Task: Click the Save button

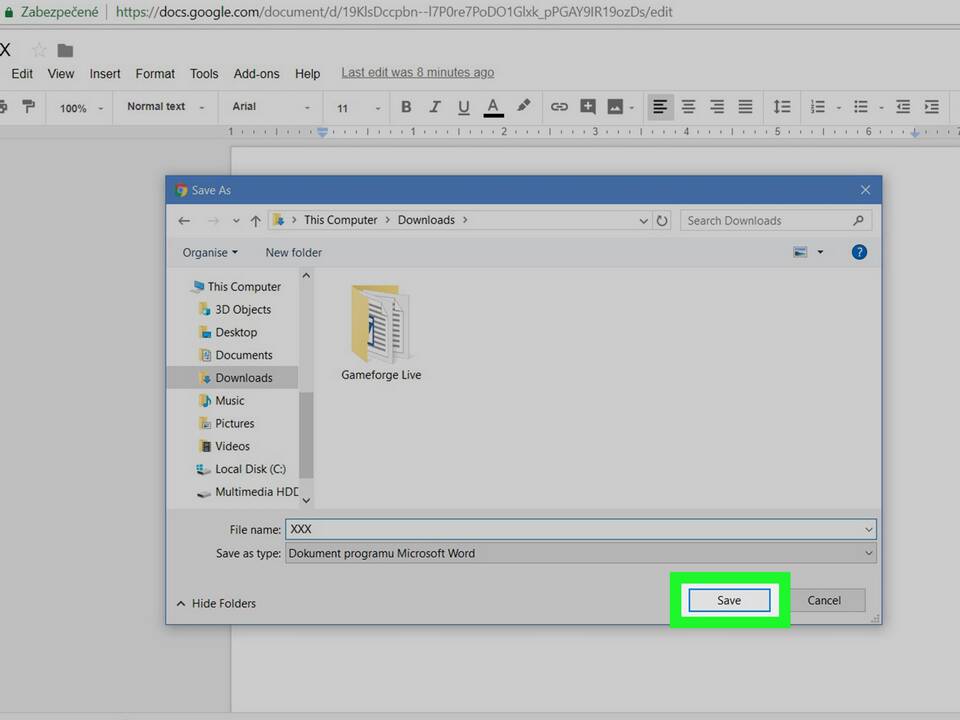Action: 729,600
